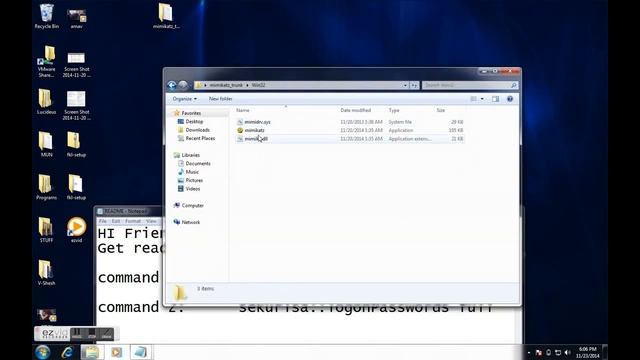Select the MUN desktop folder
Image resolution: width=640 pixels, height=360 pixels.
pyautogui.click(x=46, y=144)
